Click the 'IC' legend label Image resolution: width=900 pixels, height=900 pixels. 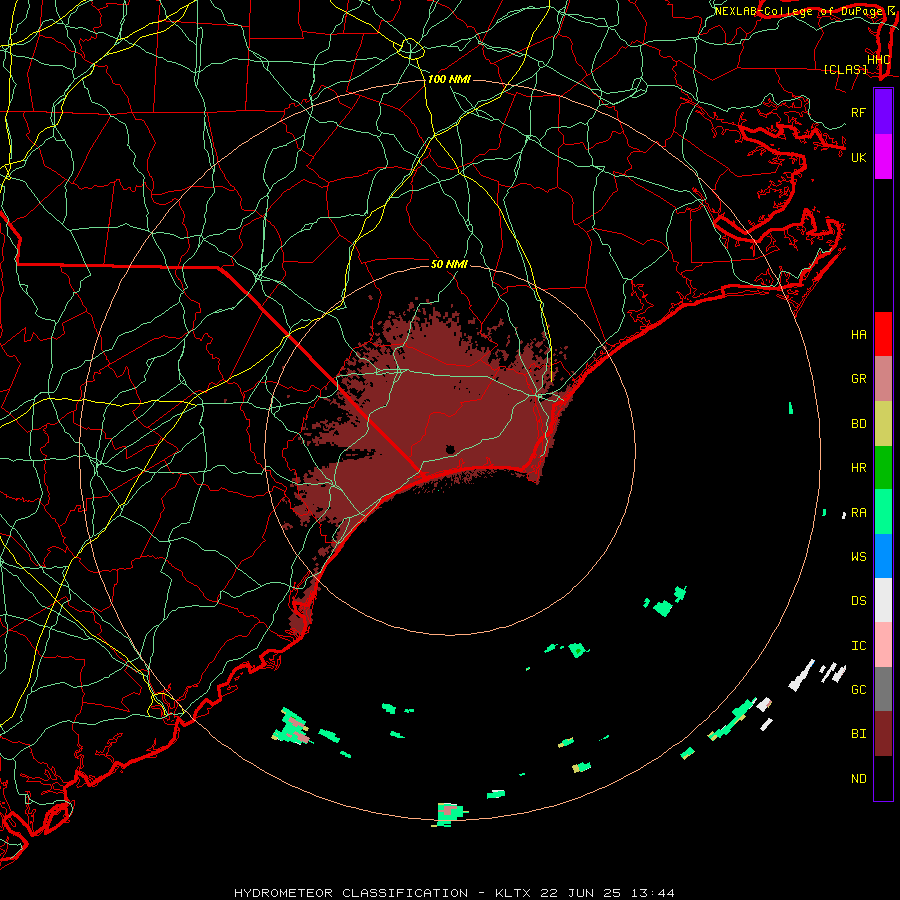pyautogui.click(x=859, y=646)
